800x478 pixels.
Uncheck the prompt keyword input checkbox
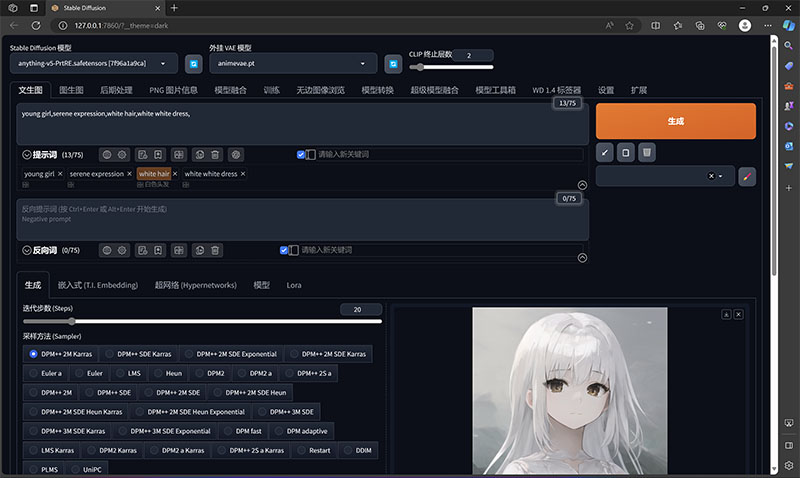pyautogui.click(x=301, y=155)
